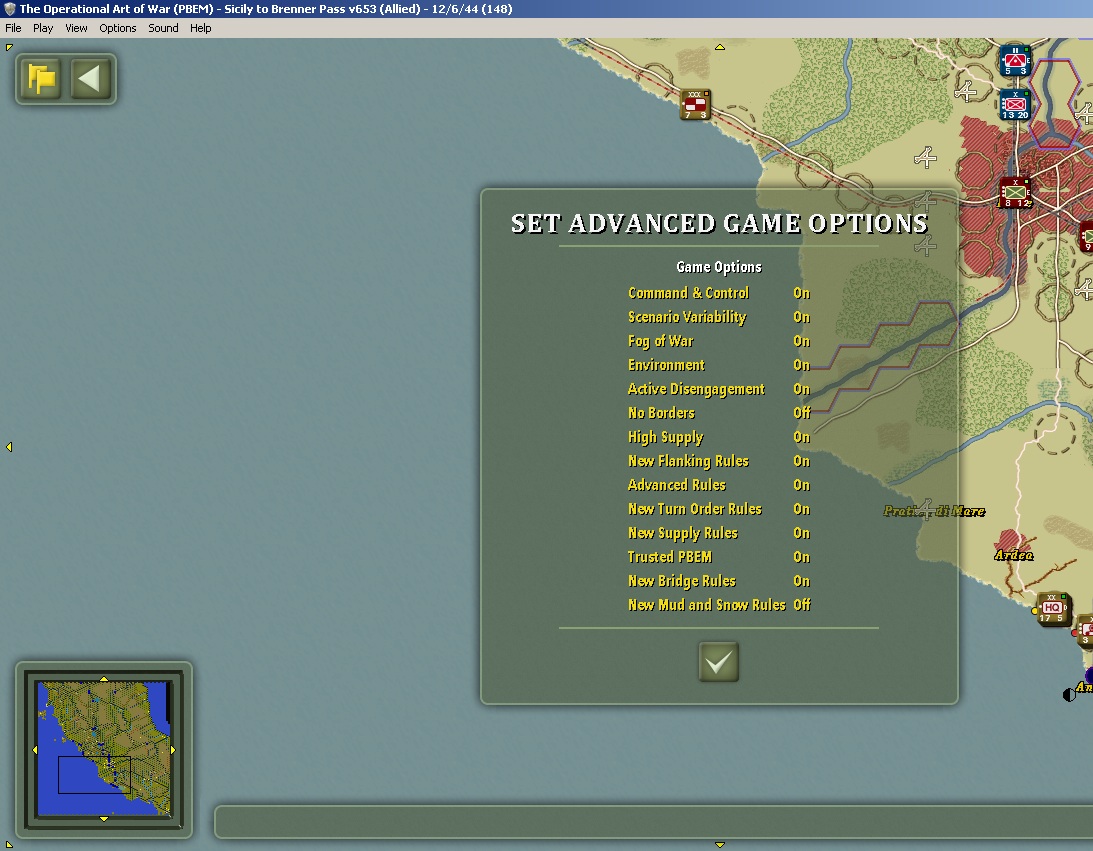Open the Options menu
Screen dimensions: 1093x851
pyautogui.click(x=118, y=28)
